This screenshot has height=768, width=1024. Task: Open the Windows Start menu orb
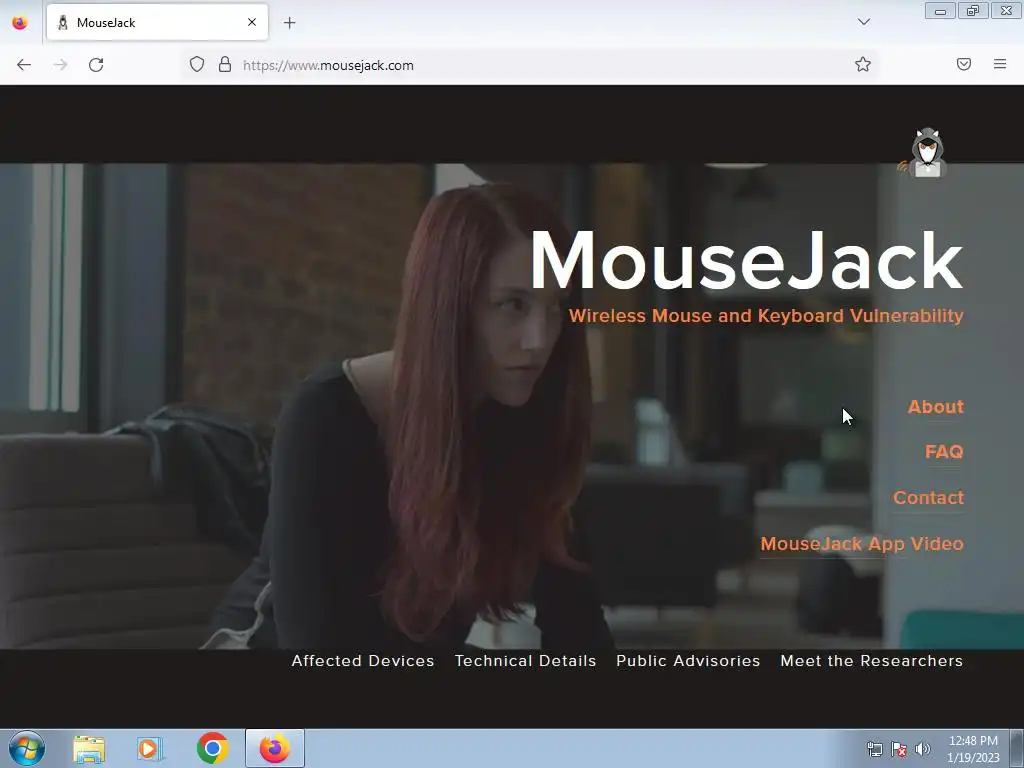point(27,748)
